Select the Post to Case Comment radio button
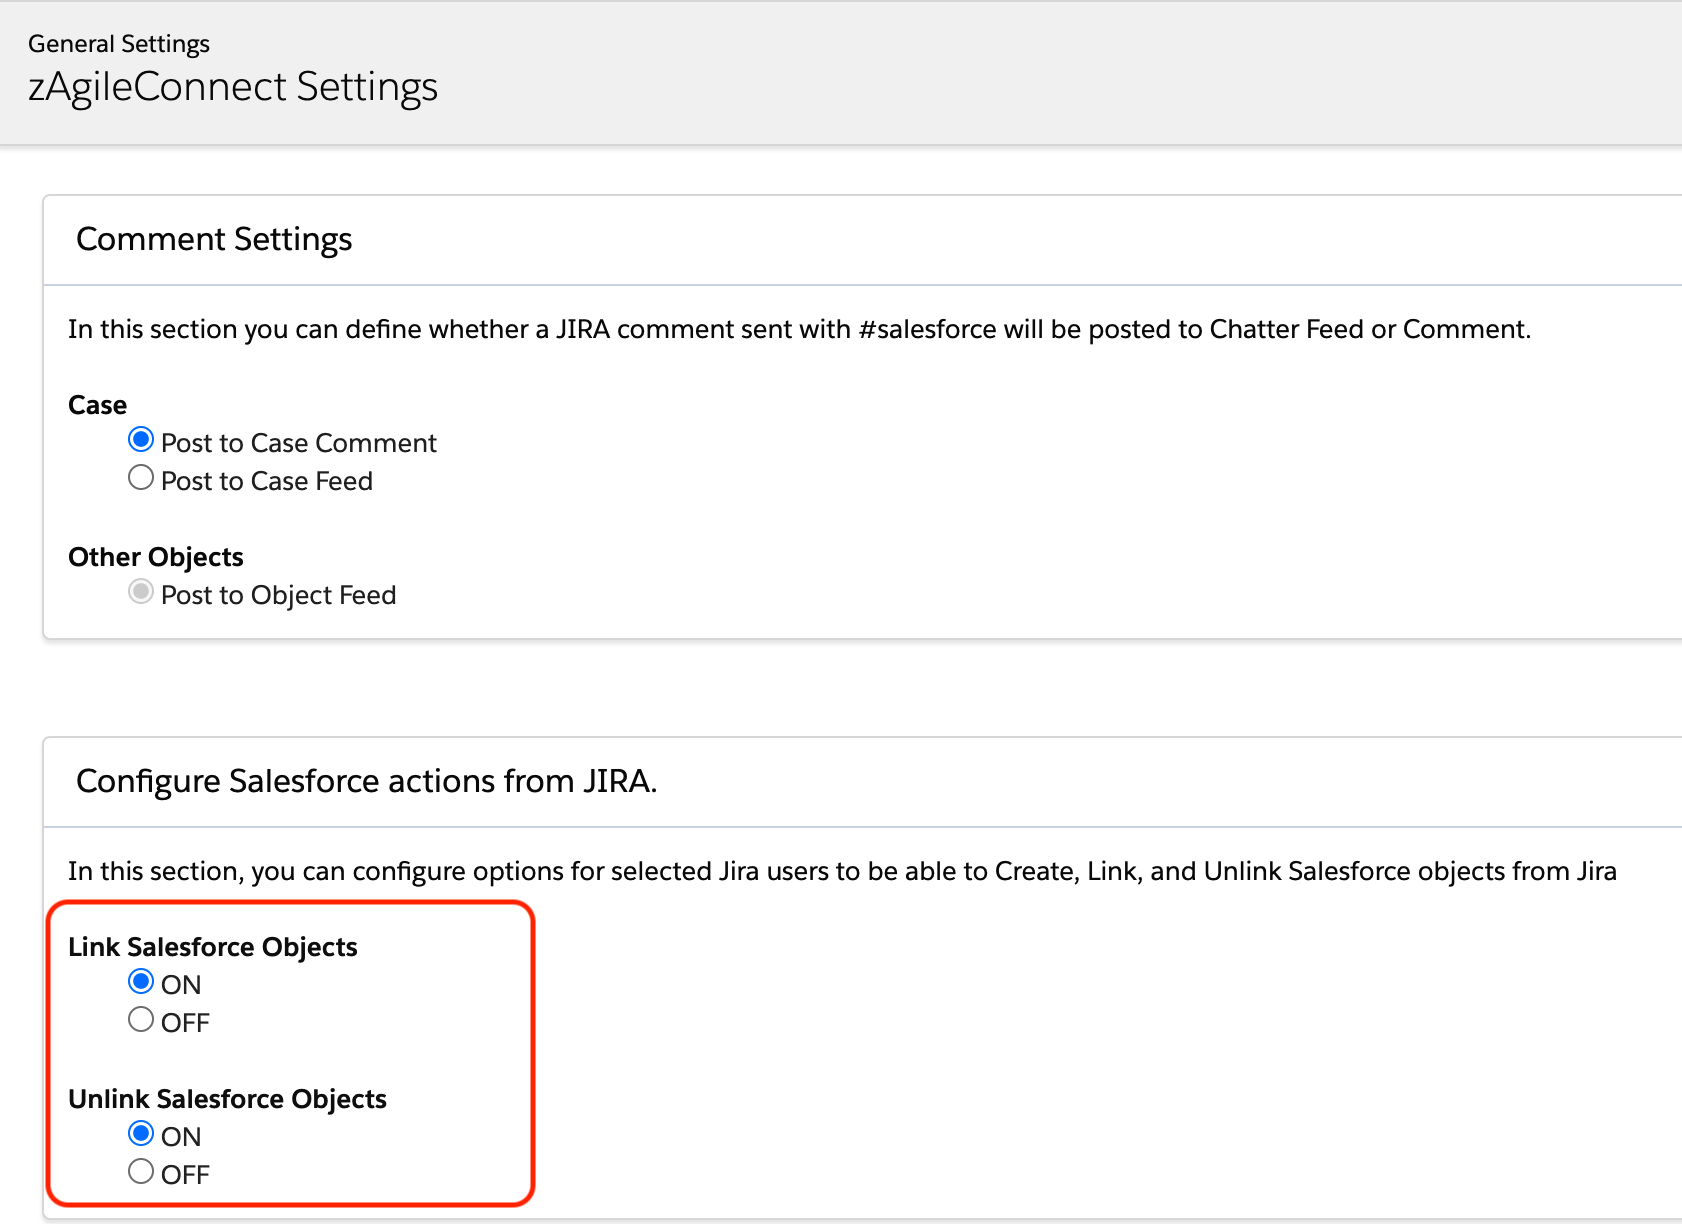 141,440
